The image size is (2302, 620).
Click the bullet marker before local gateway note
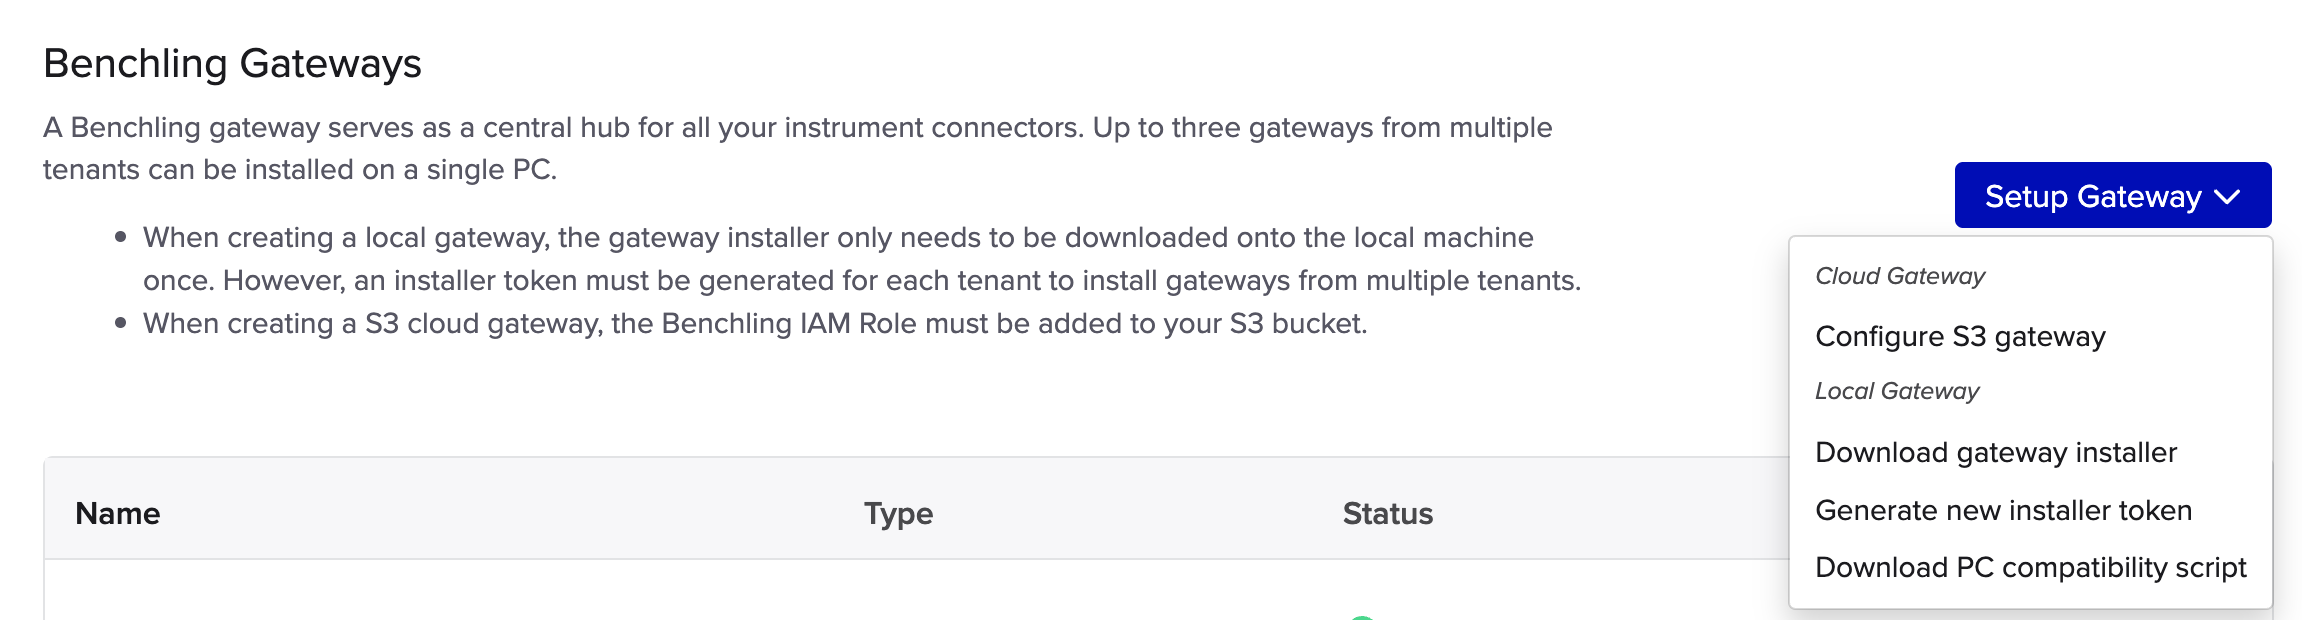[120, 237]
